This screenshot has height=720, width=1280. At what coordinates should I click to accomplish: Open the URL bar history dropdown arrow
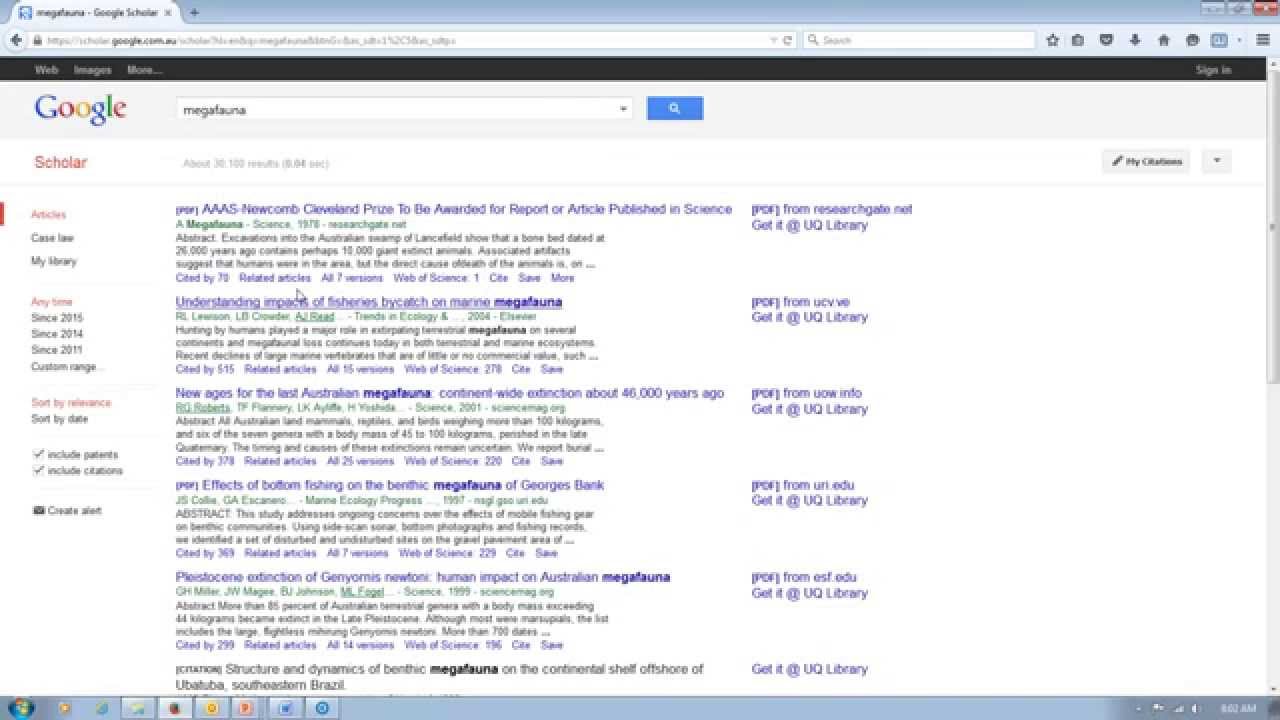773,40
